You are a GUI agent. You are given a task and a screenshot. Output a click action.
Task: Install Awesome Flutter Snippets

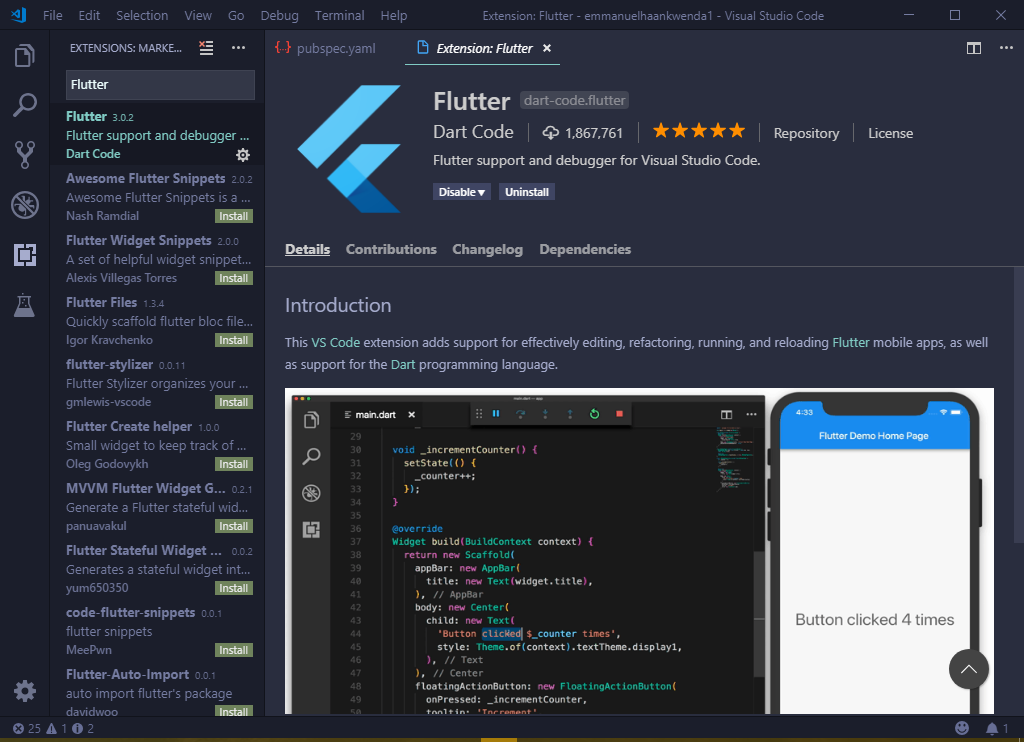(x=233, y=215)
